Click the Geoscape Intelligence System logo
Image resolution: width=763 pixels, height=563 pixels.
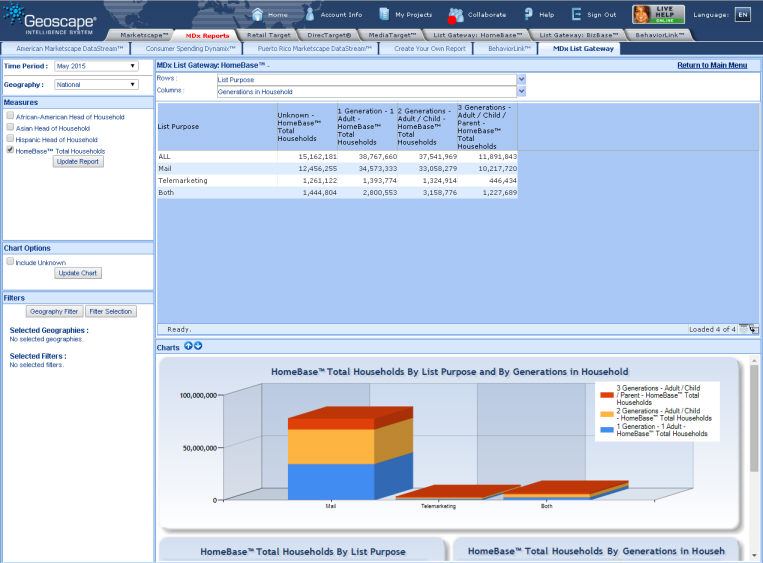[x=50, y=19]
